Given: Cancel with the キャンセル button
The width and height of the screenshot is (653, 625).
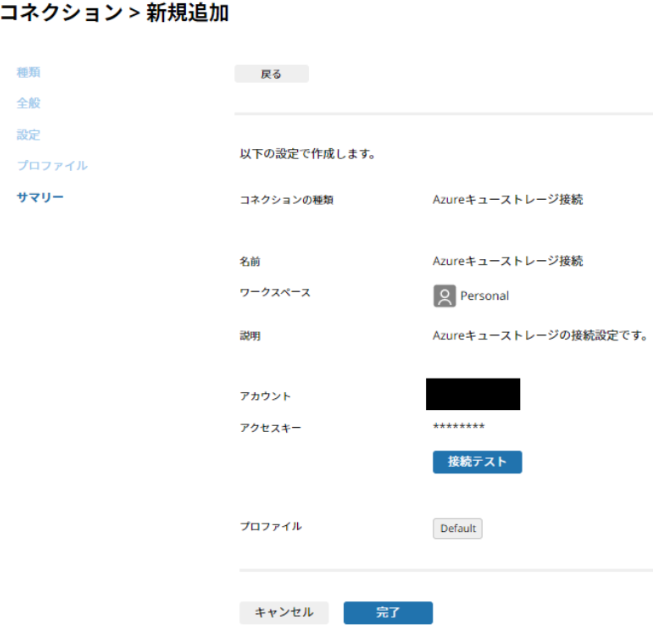Looking at the screenshot, I should (284, 613).
